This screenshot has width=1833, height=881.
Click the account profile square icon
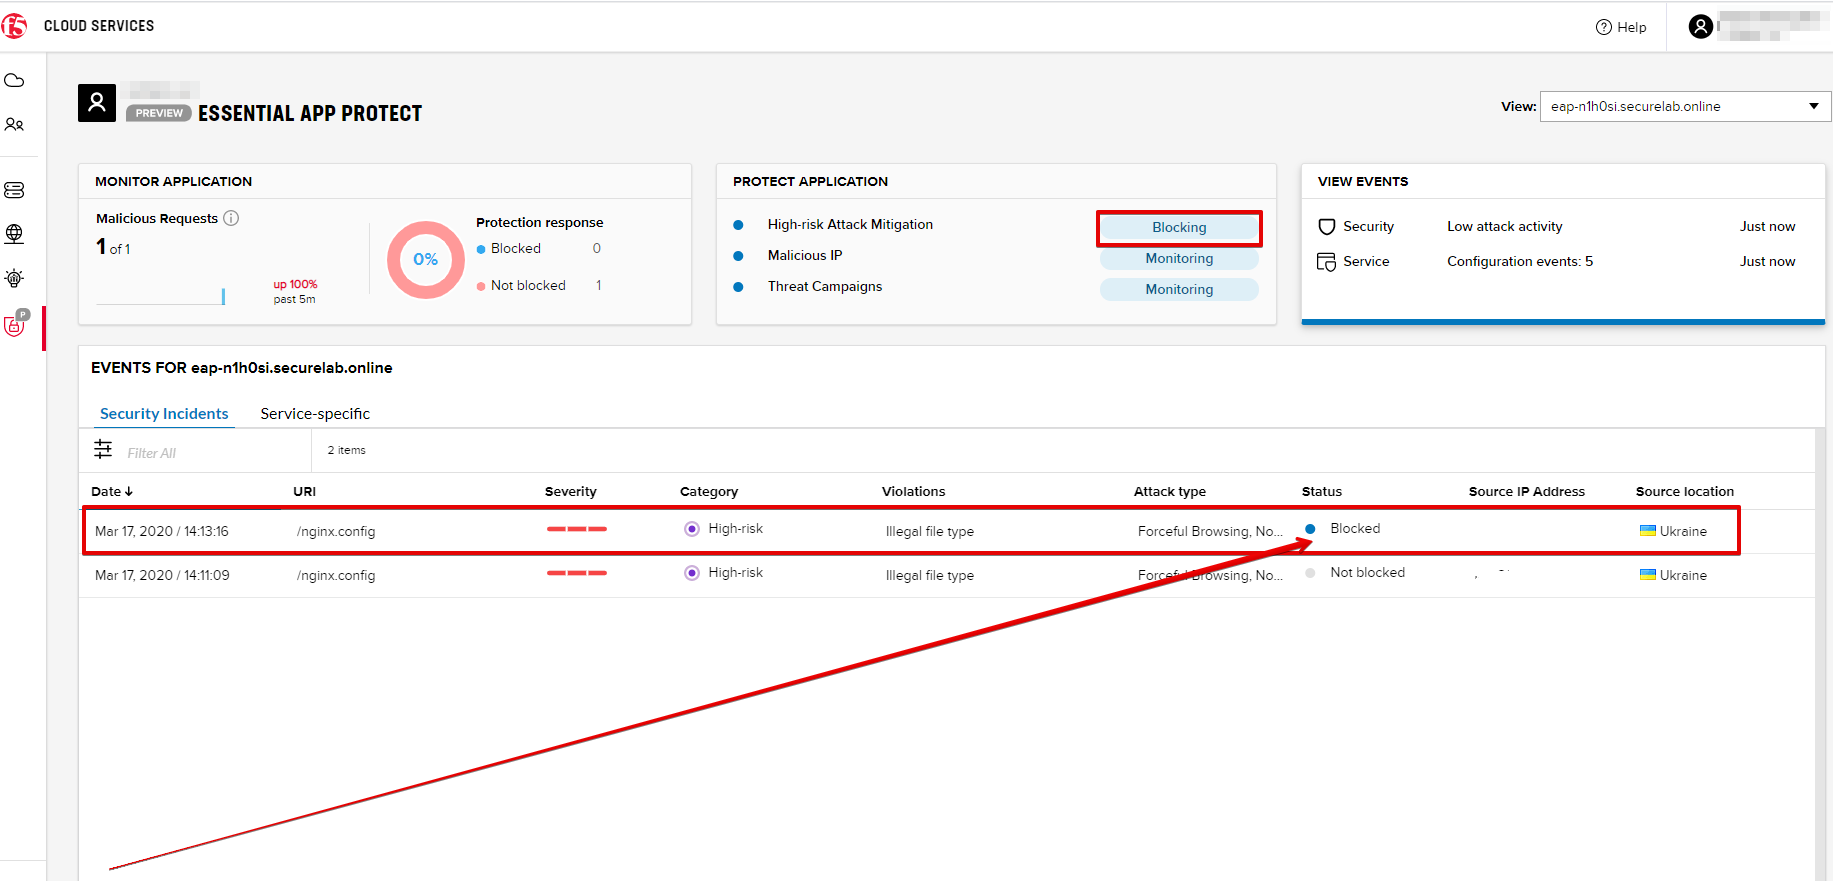click(x=97, y=103)
